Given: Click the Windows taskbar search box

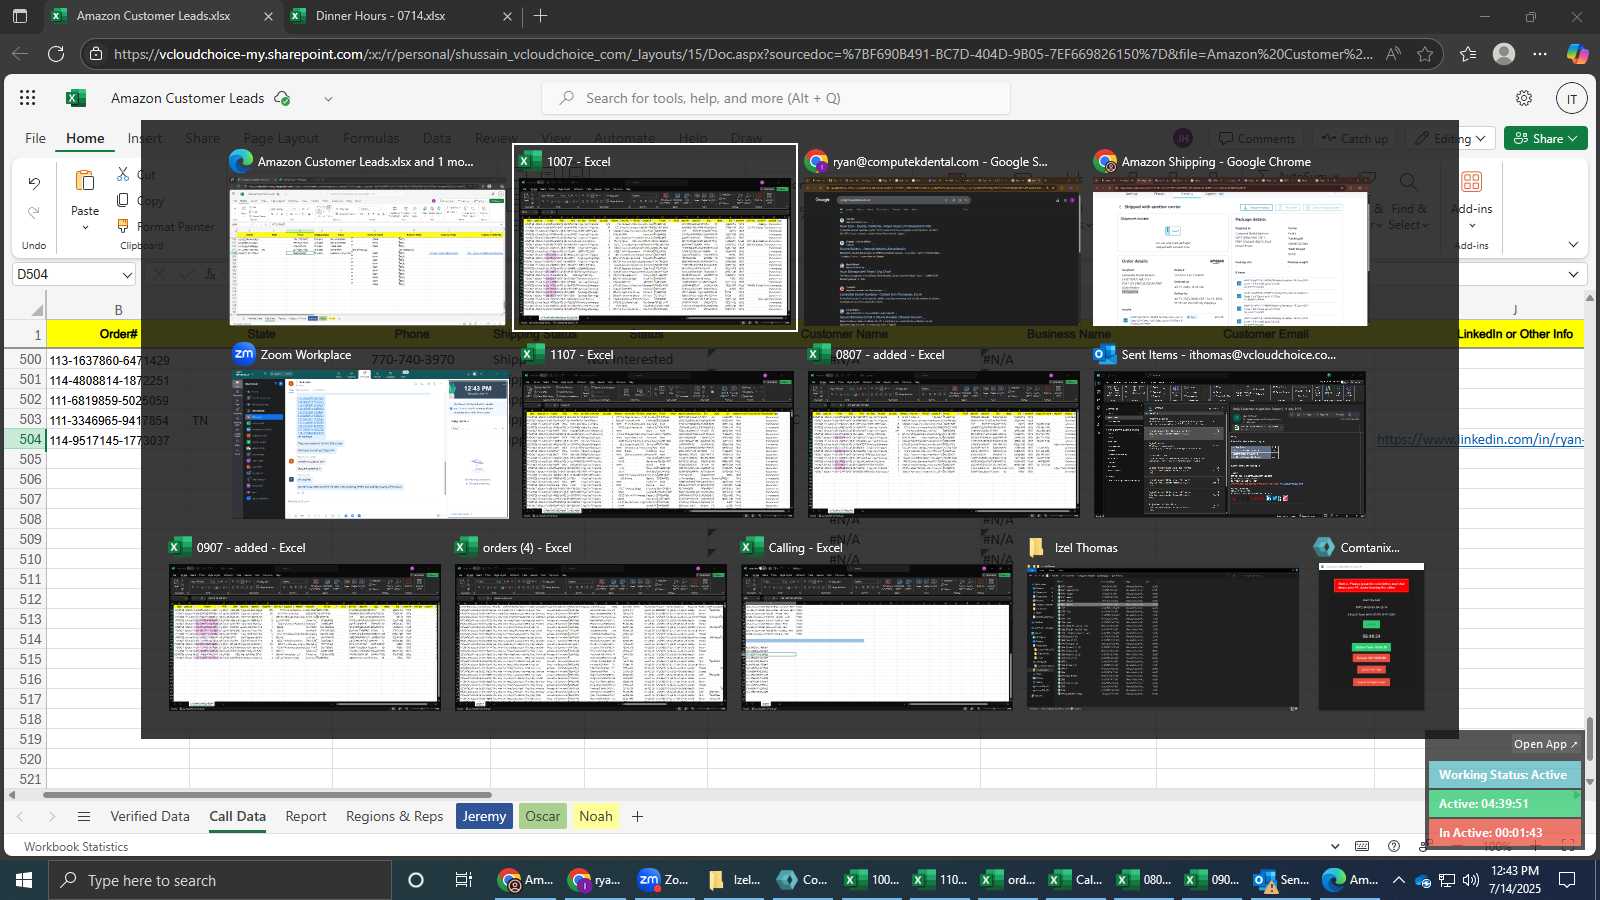Looking at the screenshot, I should pos(220,880).
